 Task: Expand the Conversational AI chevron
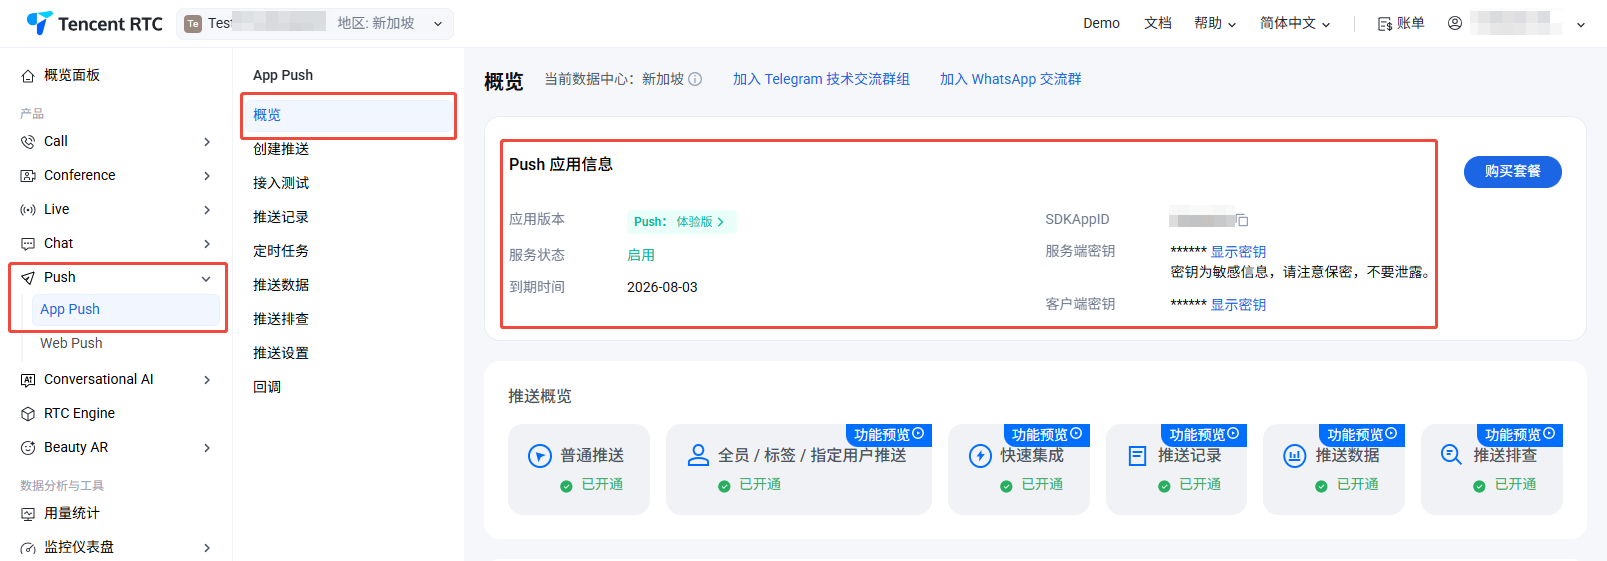click(x=207, y=380)
